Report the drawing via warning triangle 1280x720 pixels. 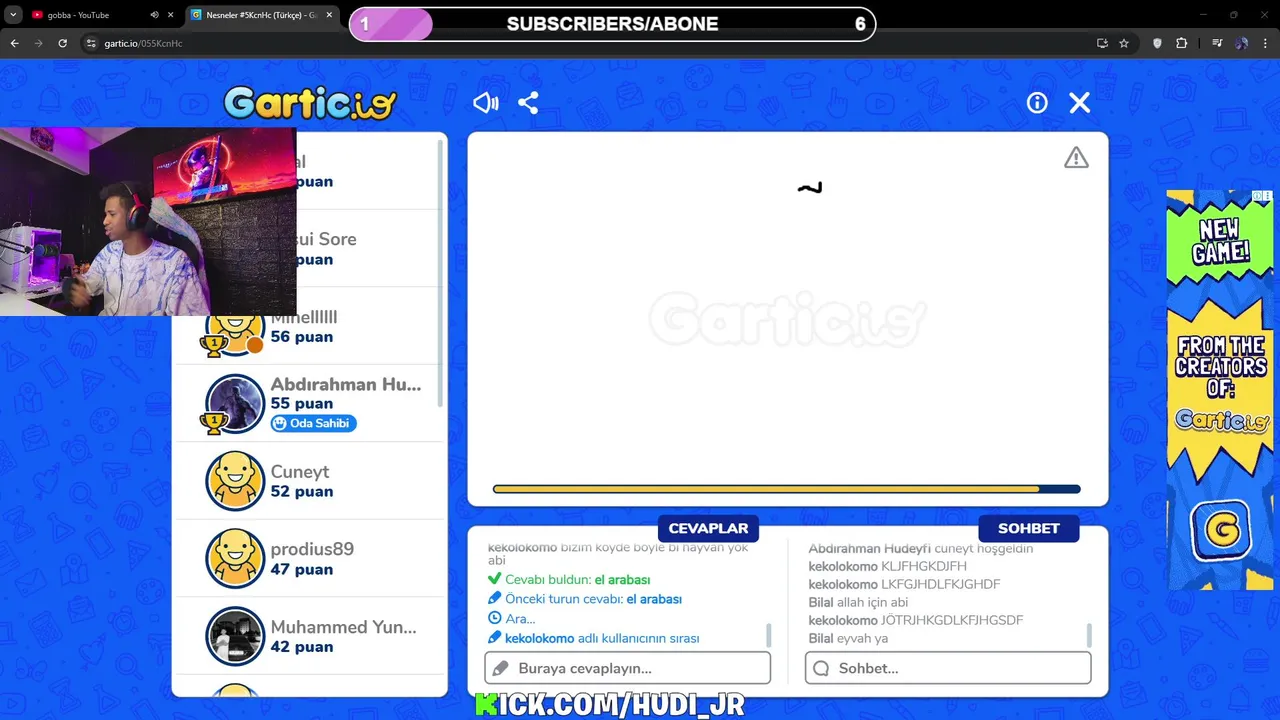pos(1076,158)
